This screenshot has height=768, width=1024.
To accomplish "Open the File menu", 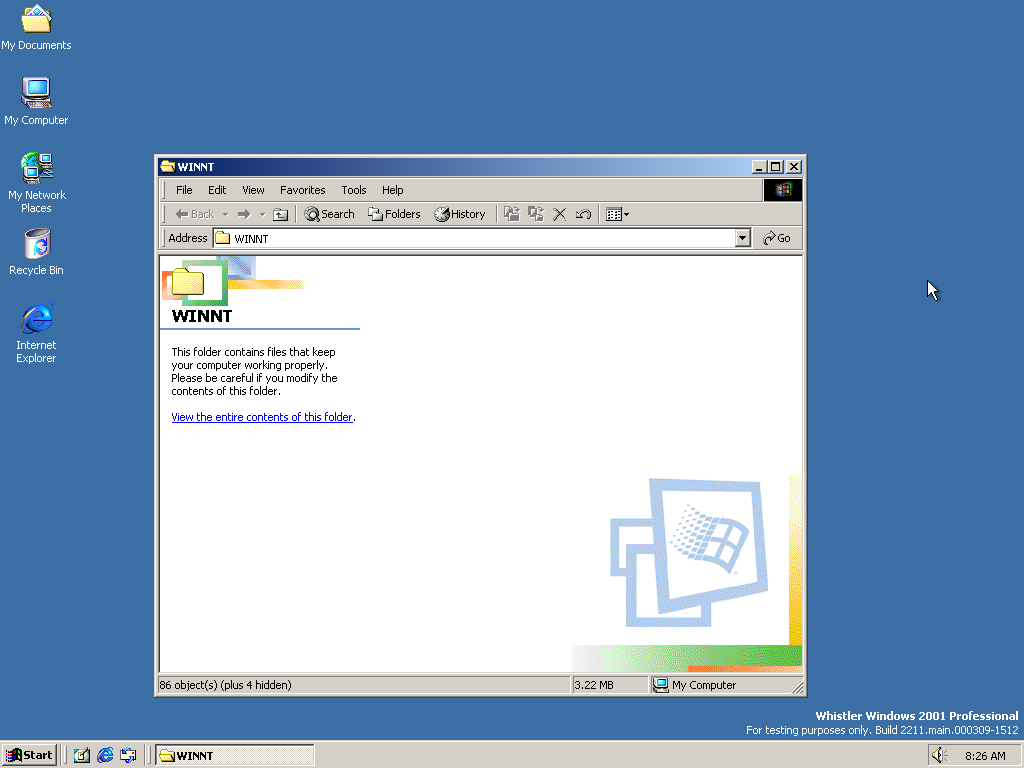I will point(184,190).
